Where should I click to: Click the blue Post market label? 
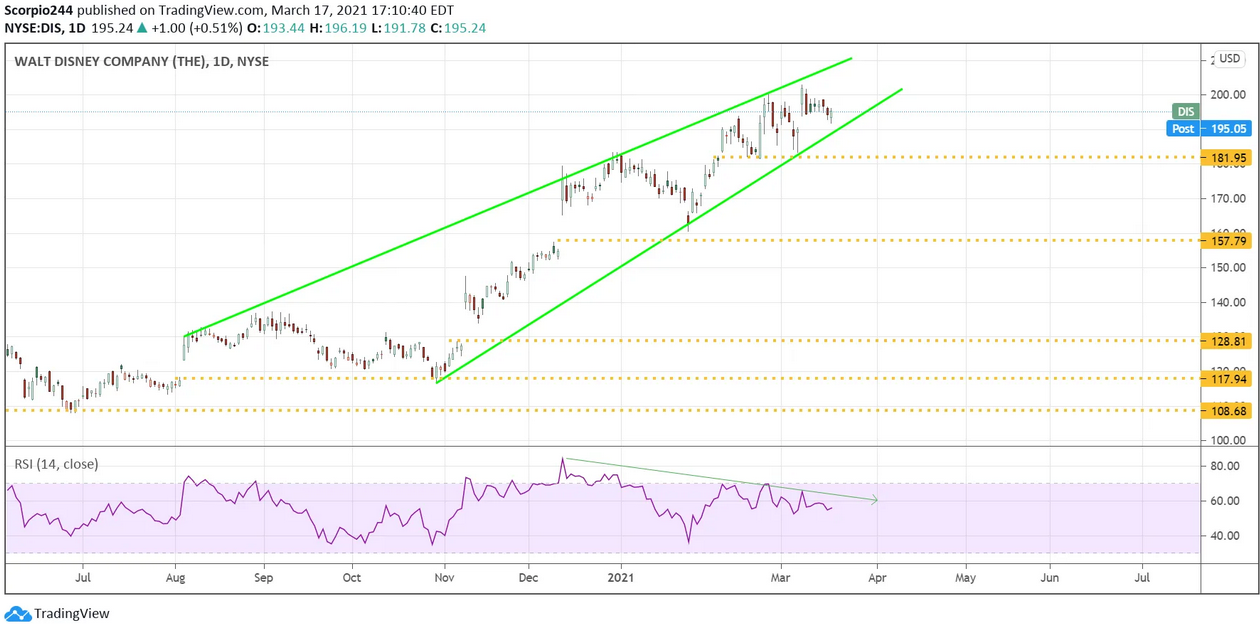[x=1183, y=128]
